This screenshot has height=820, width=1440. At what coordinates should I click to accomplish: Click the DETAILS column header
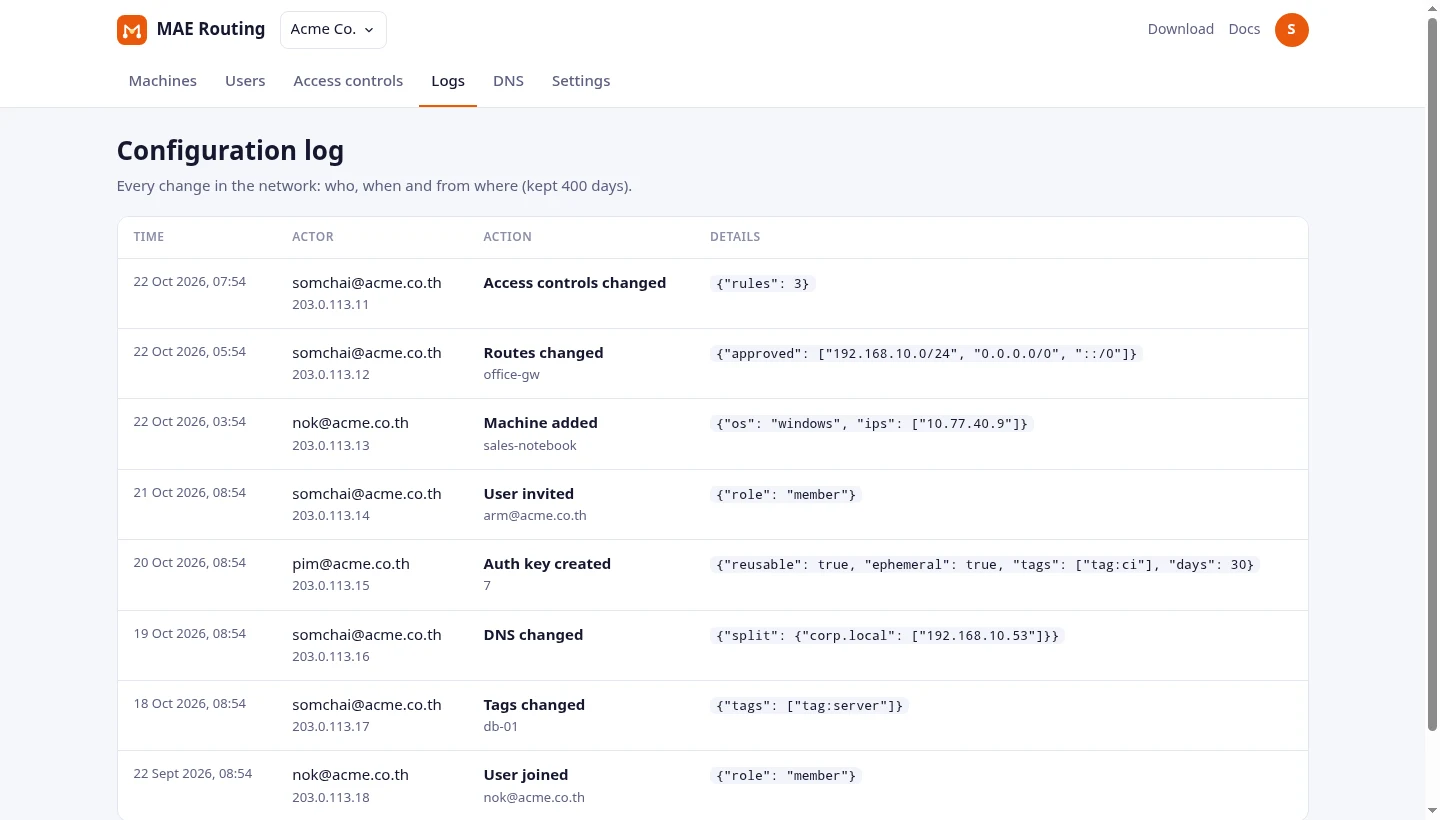point(735,237)
